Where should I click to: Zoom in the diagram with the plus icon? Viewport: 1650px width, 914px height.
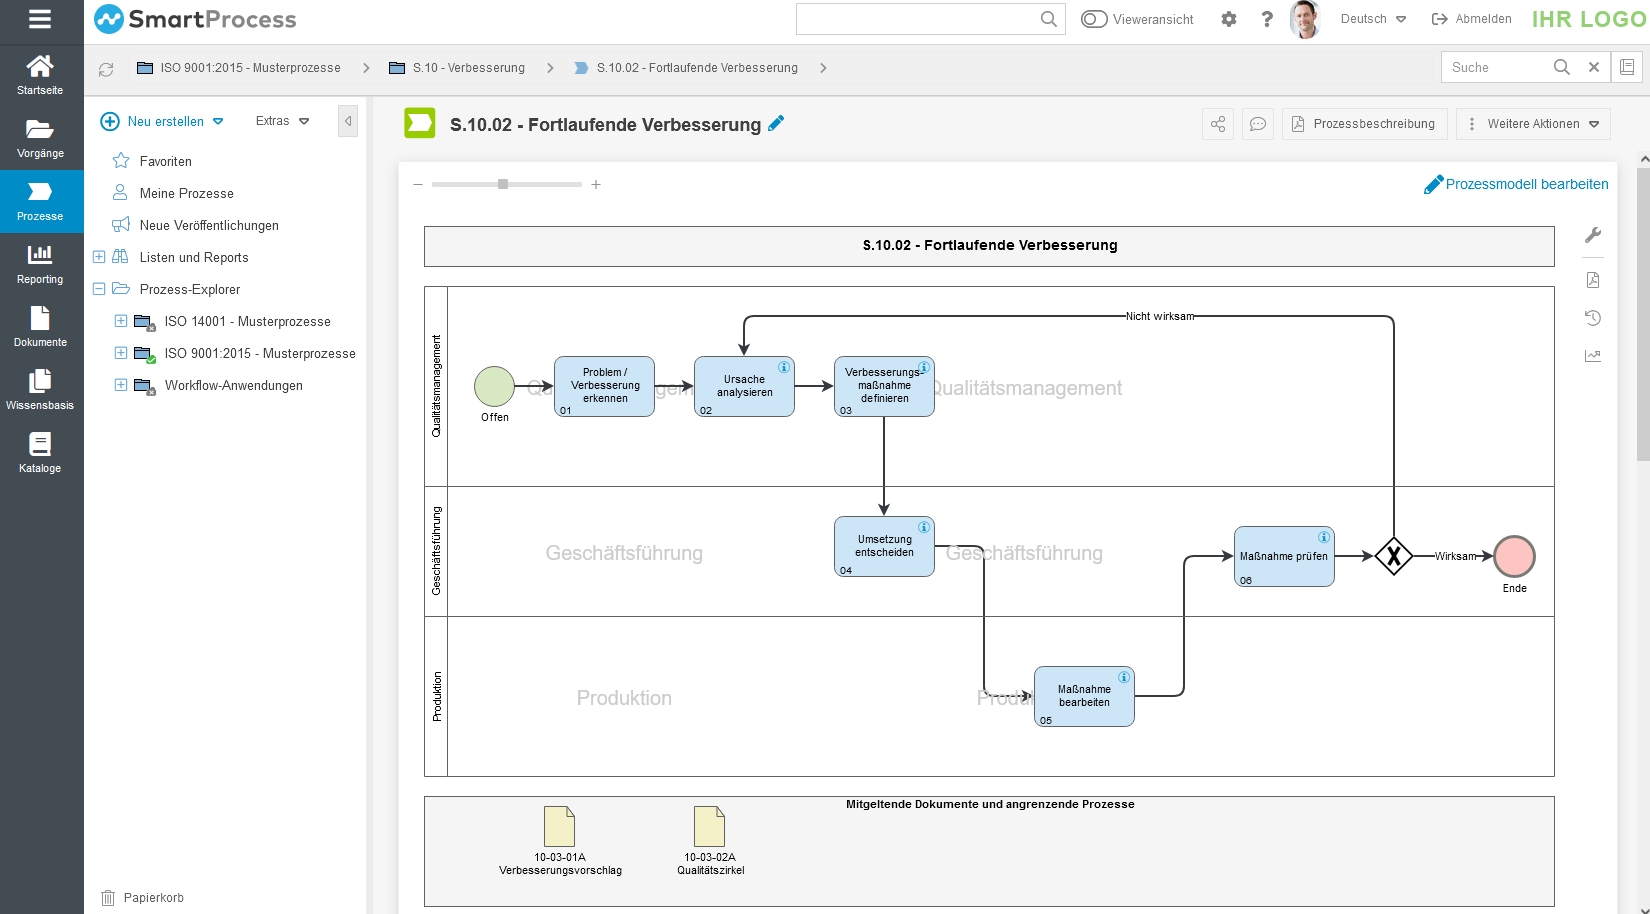(596, 184)
